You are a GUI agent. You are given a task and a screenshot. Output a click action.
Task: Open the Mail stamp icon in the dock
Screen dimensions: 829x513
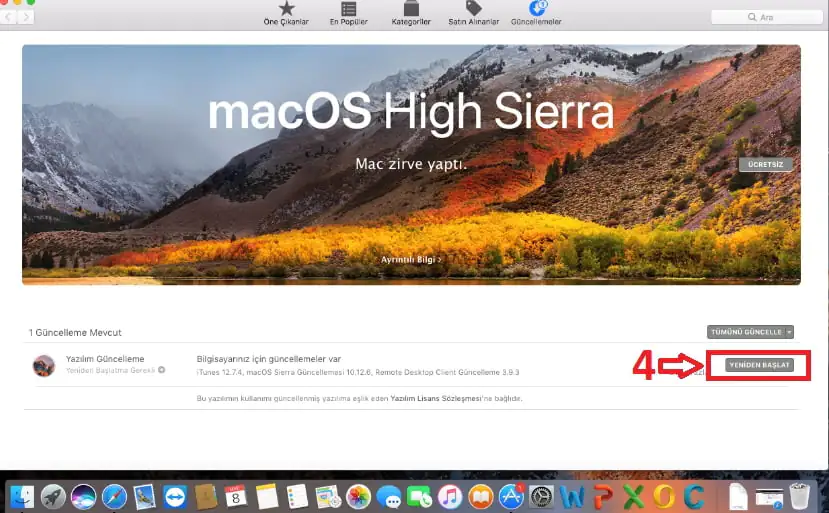coord(144,497)
